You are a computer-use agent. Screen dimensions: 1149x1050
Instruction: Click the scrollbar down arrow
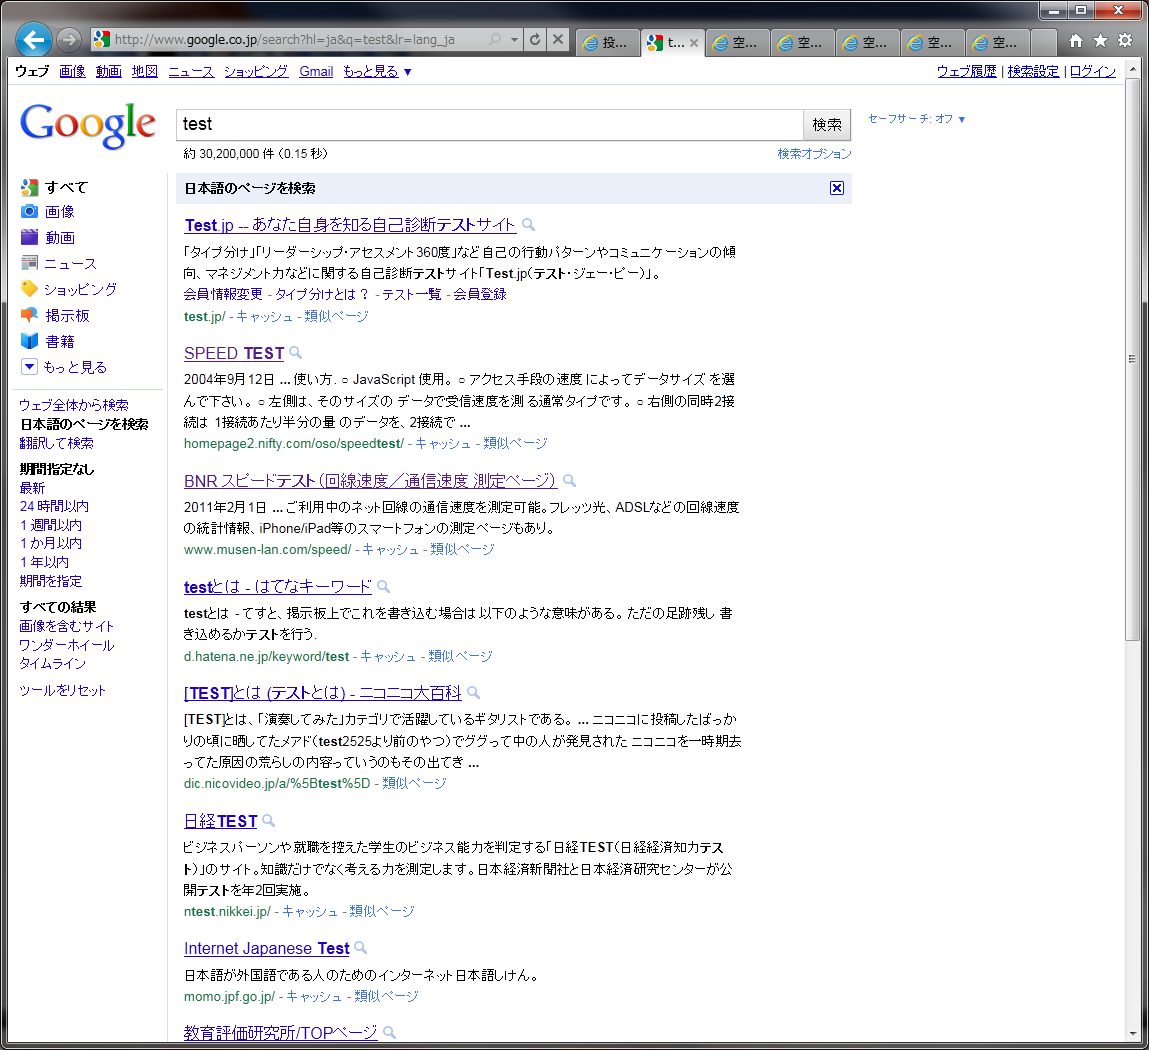click(x=1133, y=1033)
